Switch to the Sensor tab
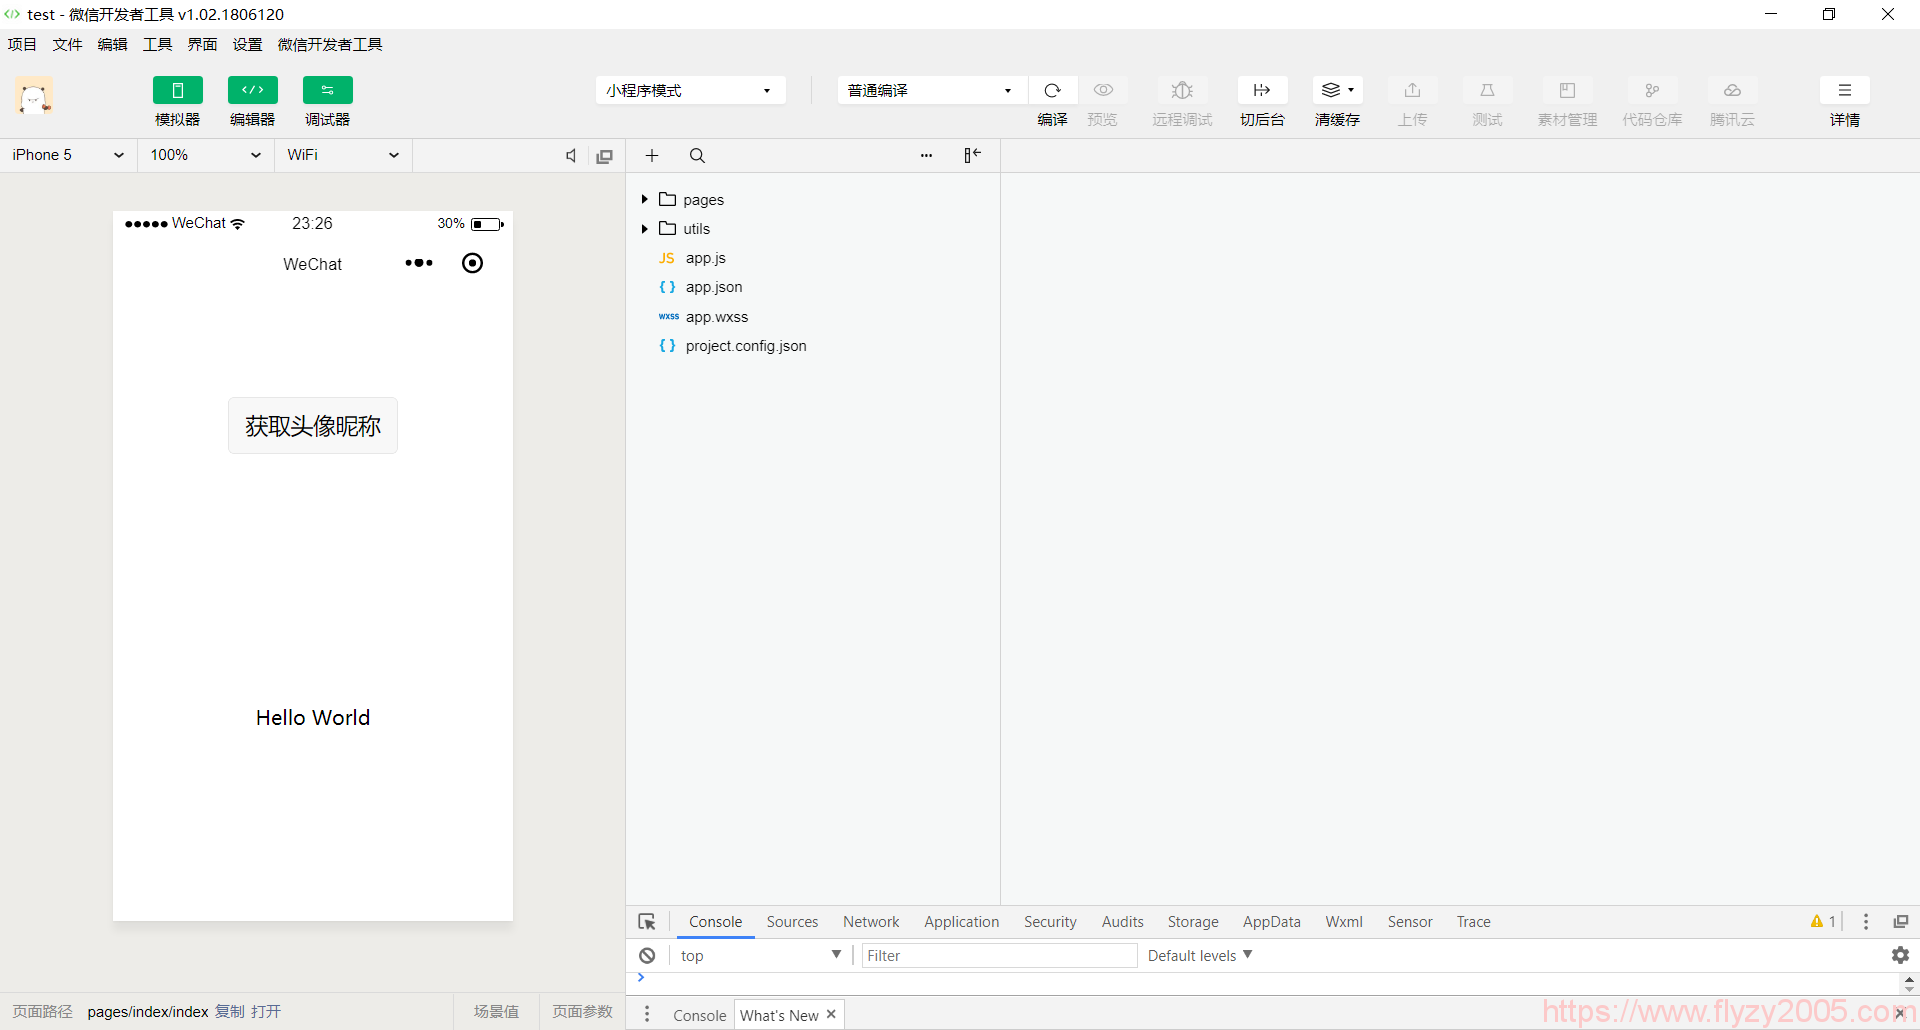 coord(1410,922)
